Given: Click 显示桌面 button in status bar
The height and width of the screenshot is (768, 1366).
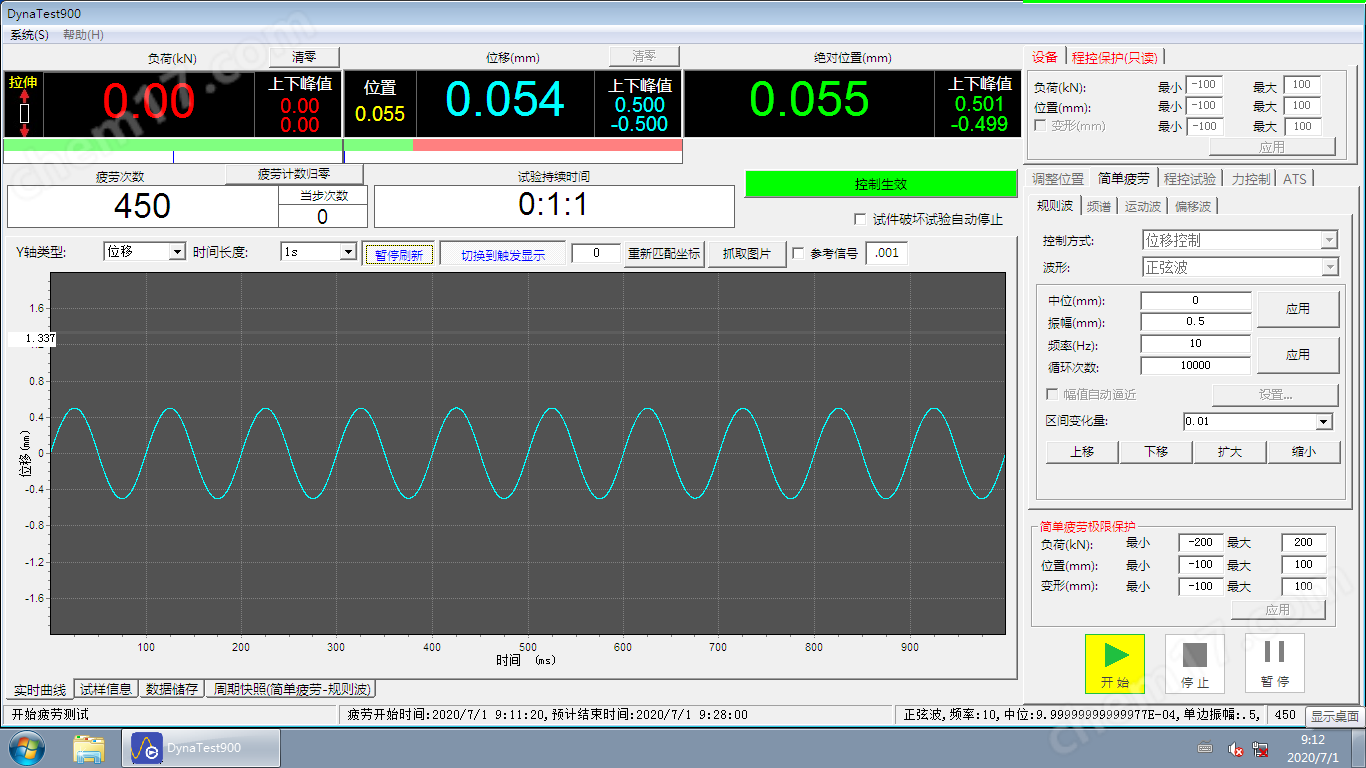Looking at the screenshot, I should point(1334,715).
